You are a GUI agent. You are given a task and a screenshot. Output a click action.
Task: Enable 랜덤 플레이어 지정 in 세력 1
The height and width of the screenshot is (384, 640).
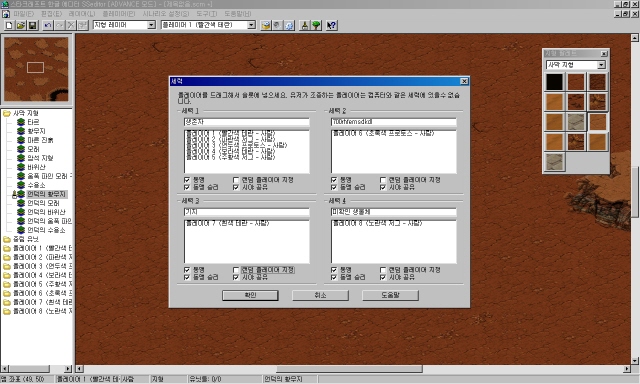point(236,180)
